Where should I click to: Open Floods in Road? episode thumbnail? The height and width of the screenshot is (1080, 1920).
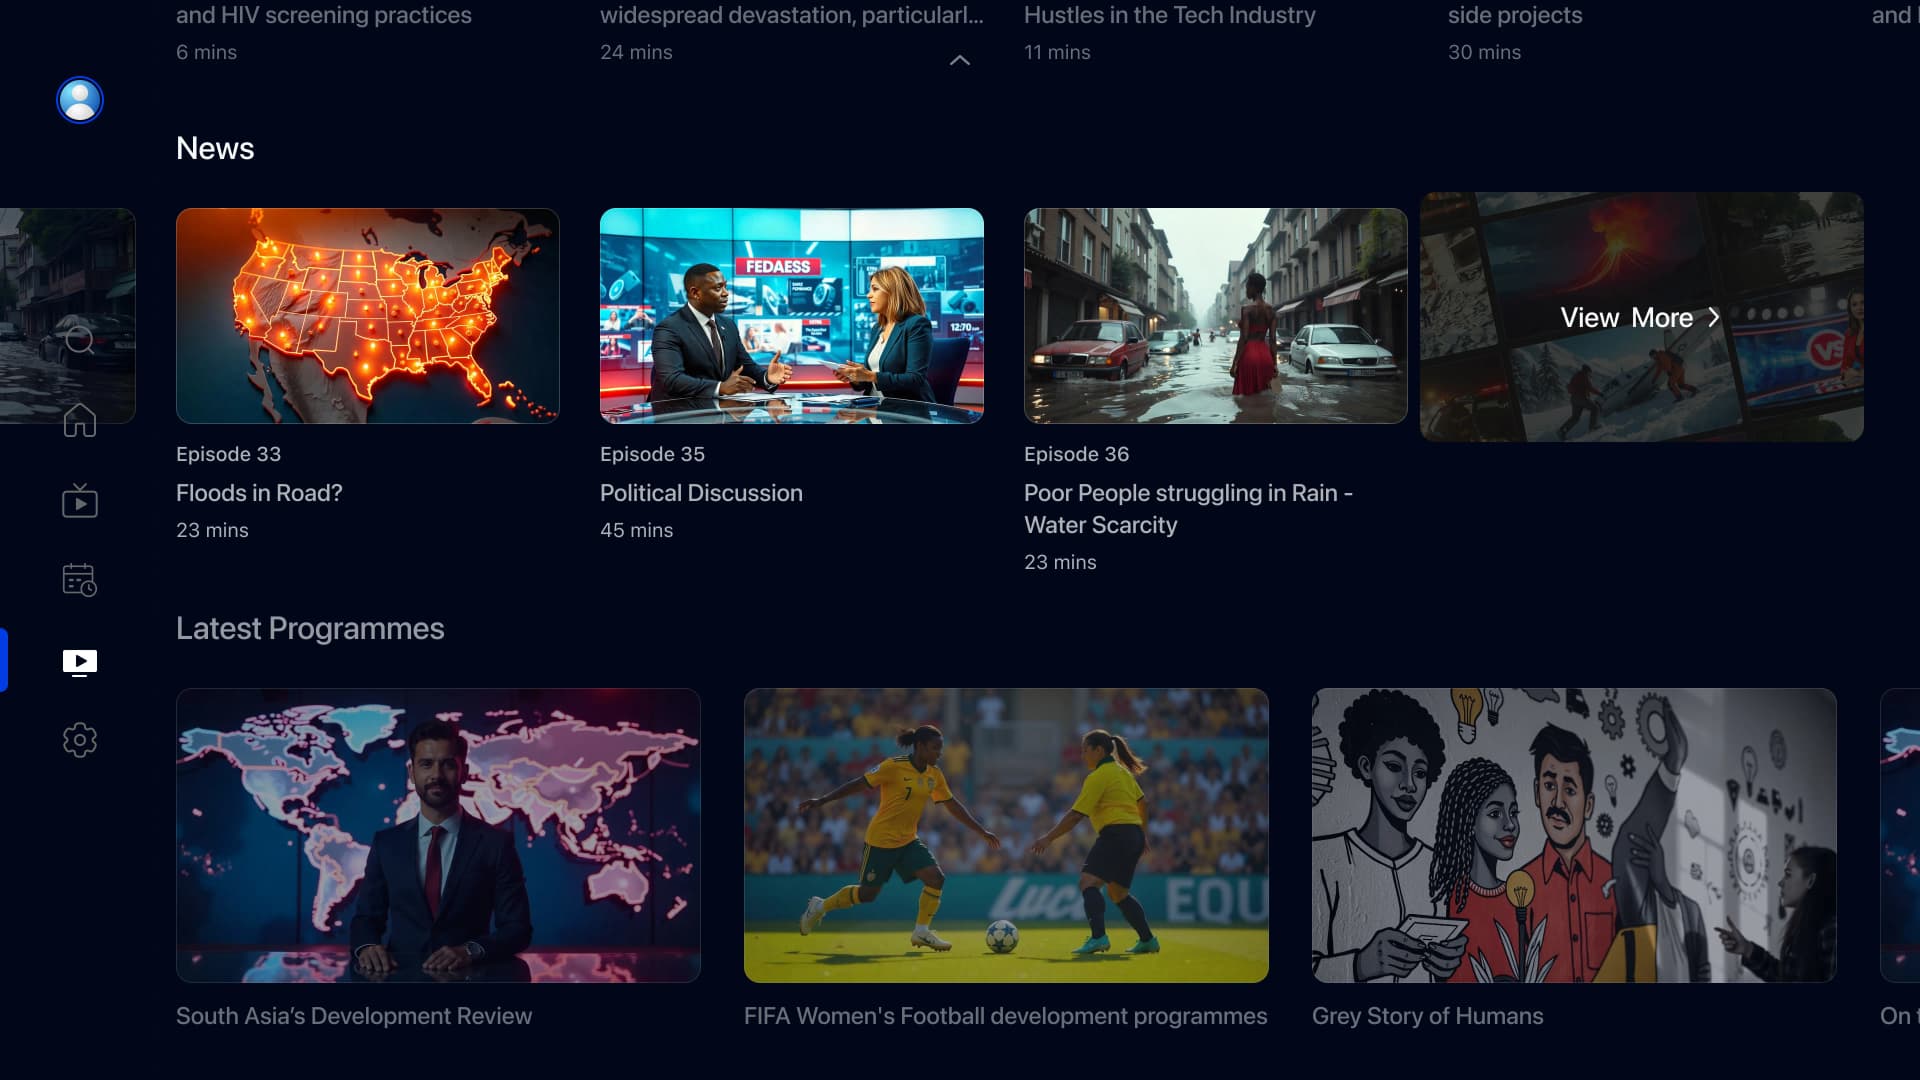[367, 316]
